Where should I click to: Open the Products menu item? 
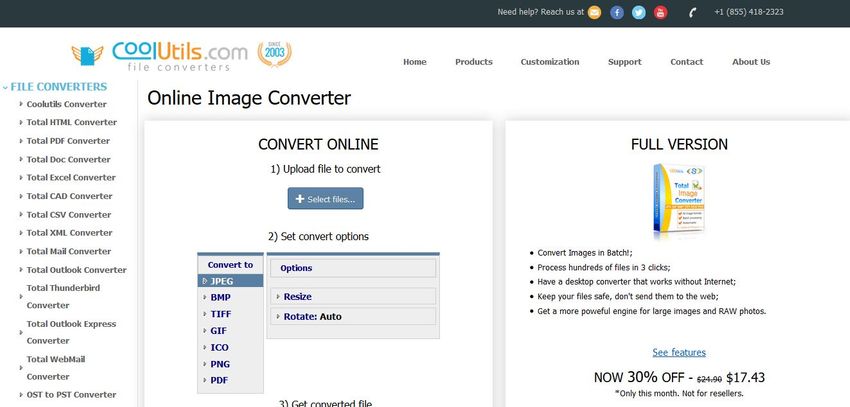473,62
